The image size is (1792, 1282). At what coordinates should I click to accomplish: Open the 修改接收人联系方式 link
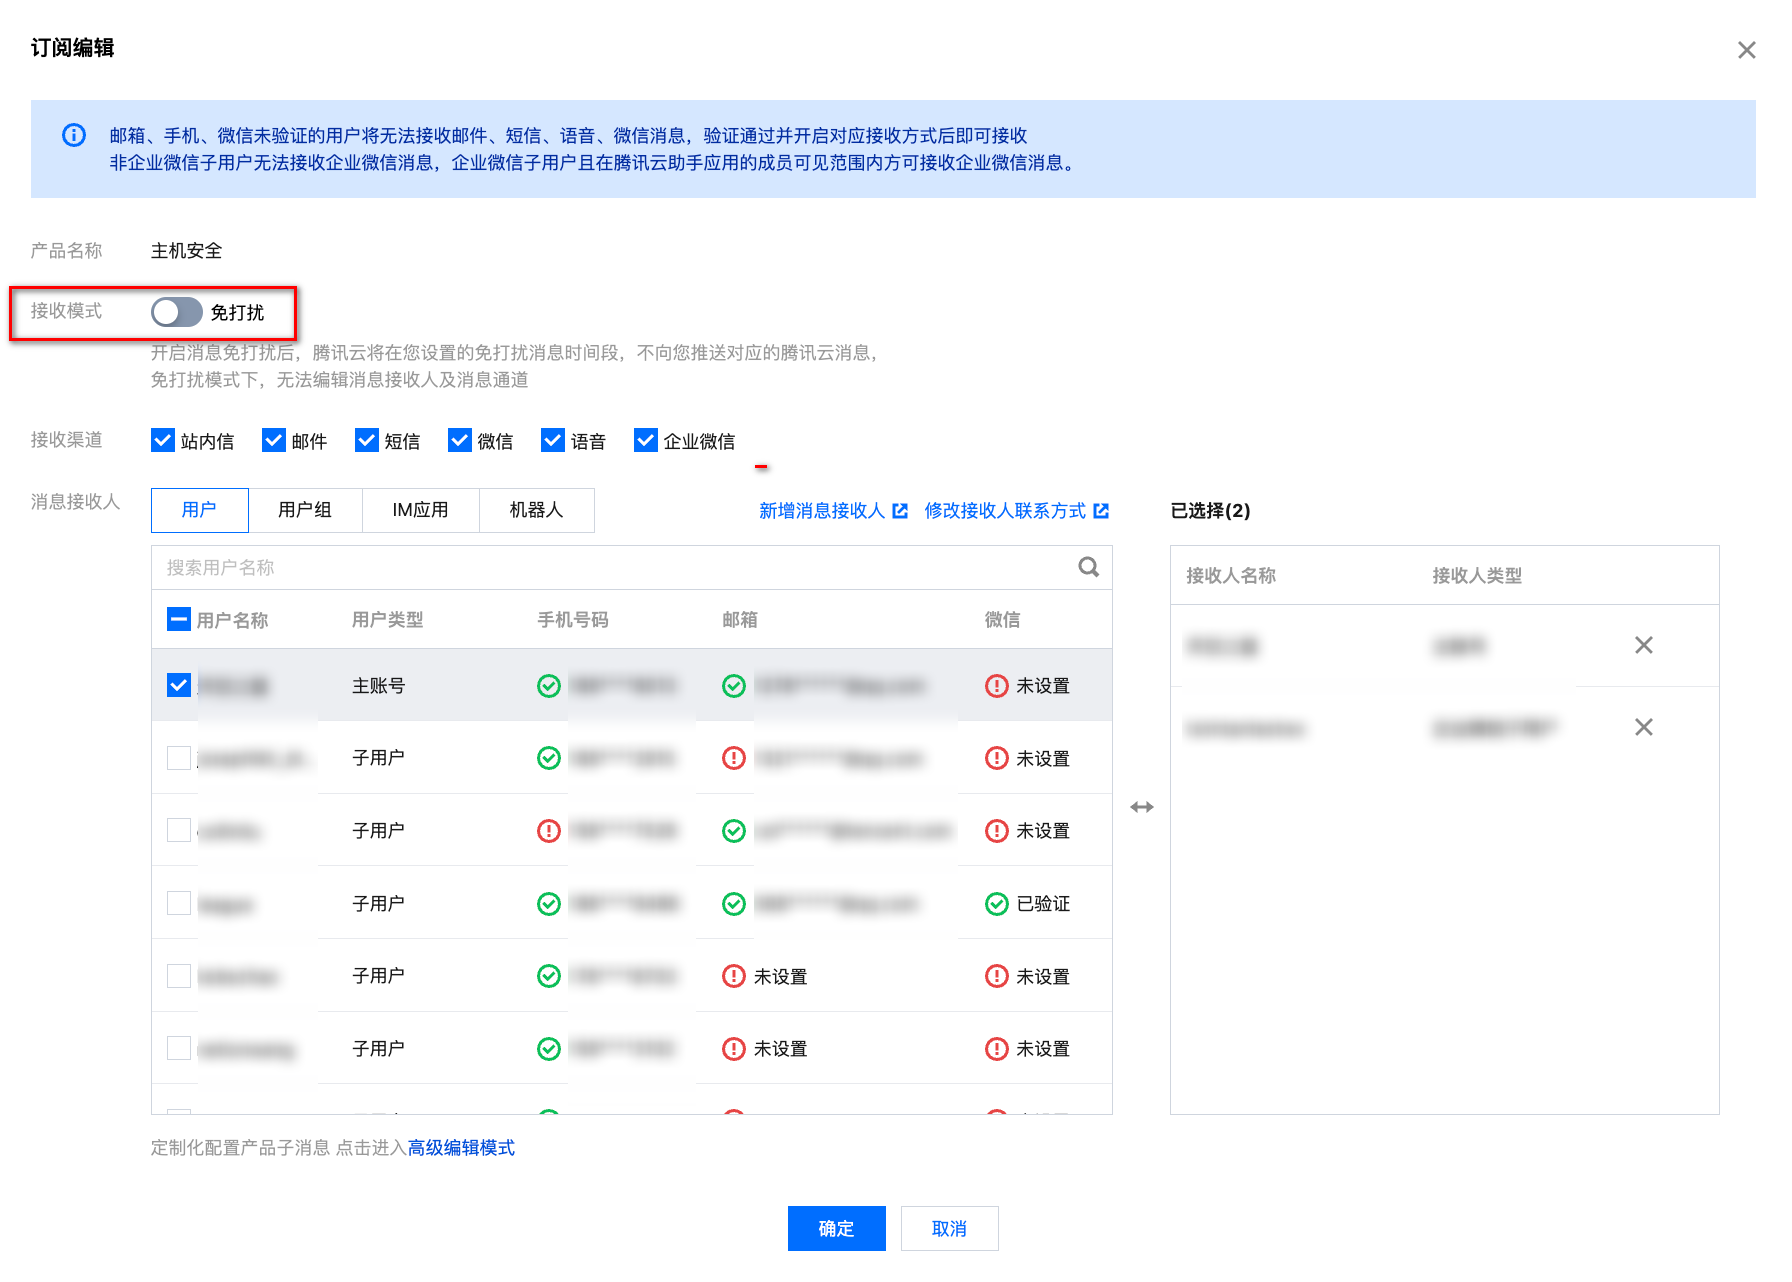(x=1017, y=511)
